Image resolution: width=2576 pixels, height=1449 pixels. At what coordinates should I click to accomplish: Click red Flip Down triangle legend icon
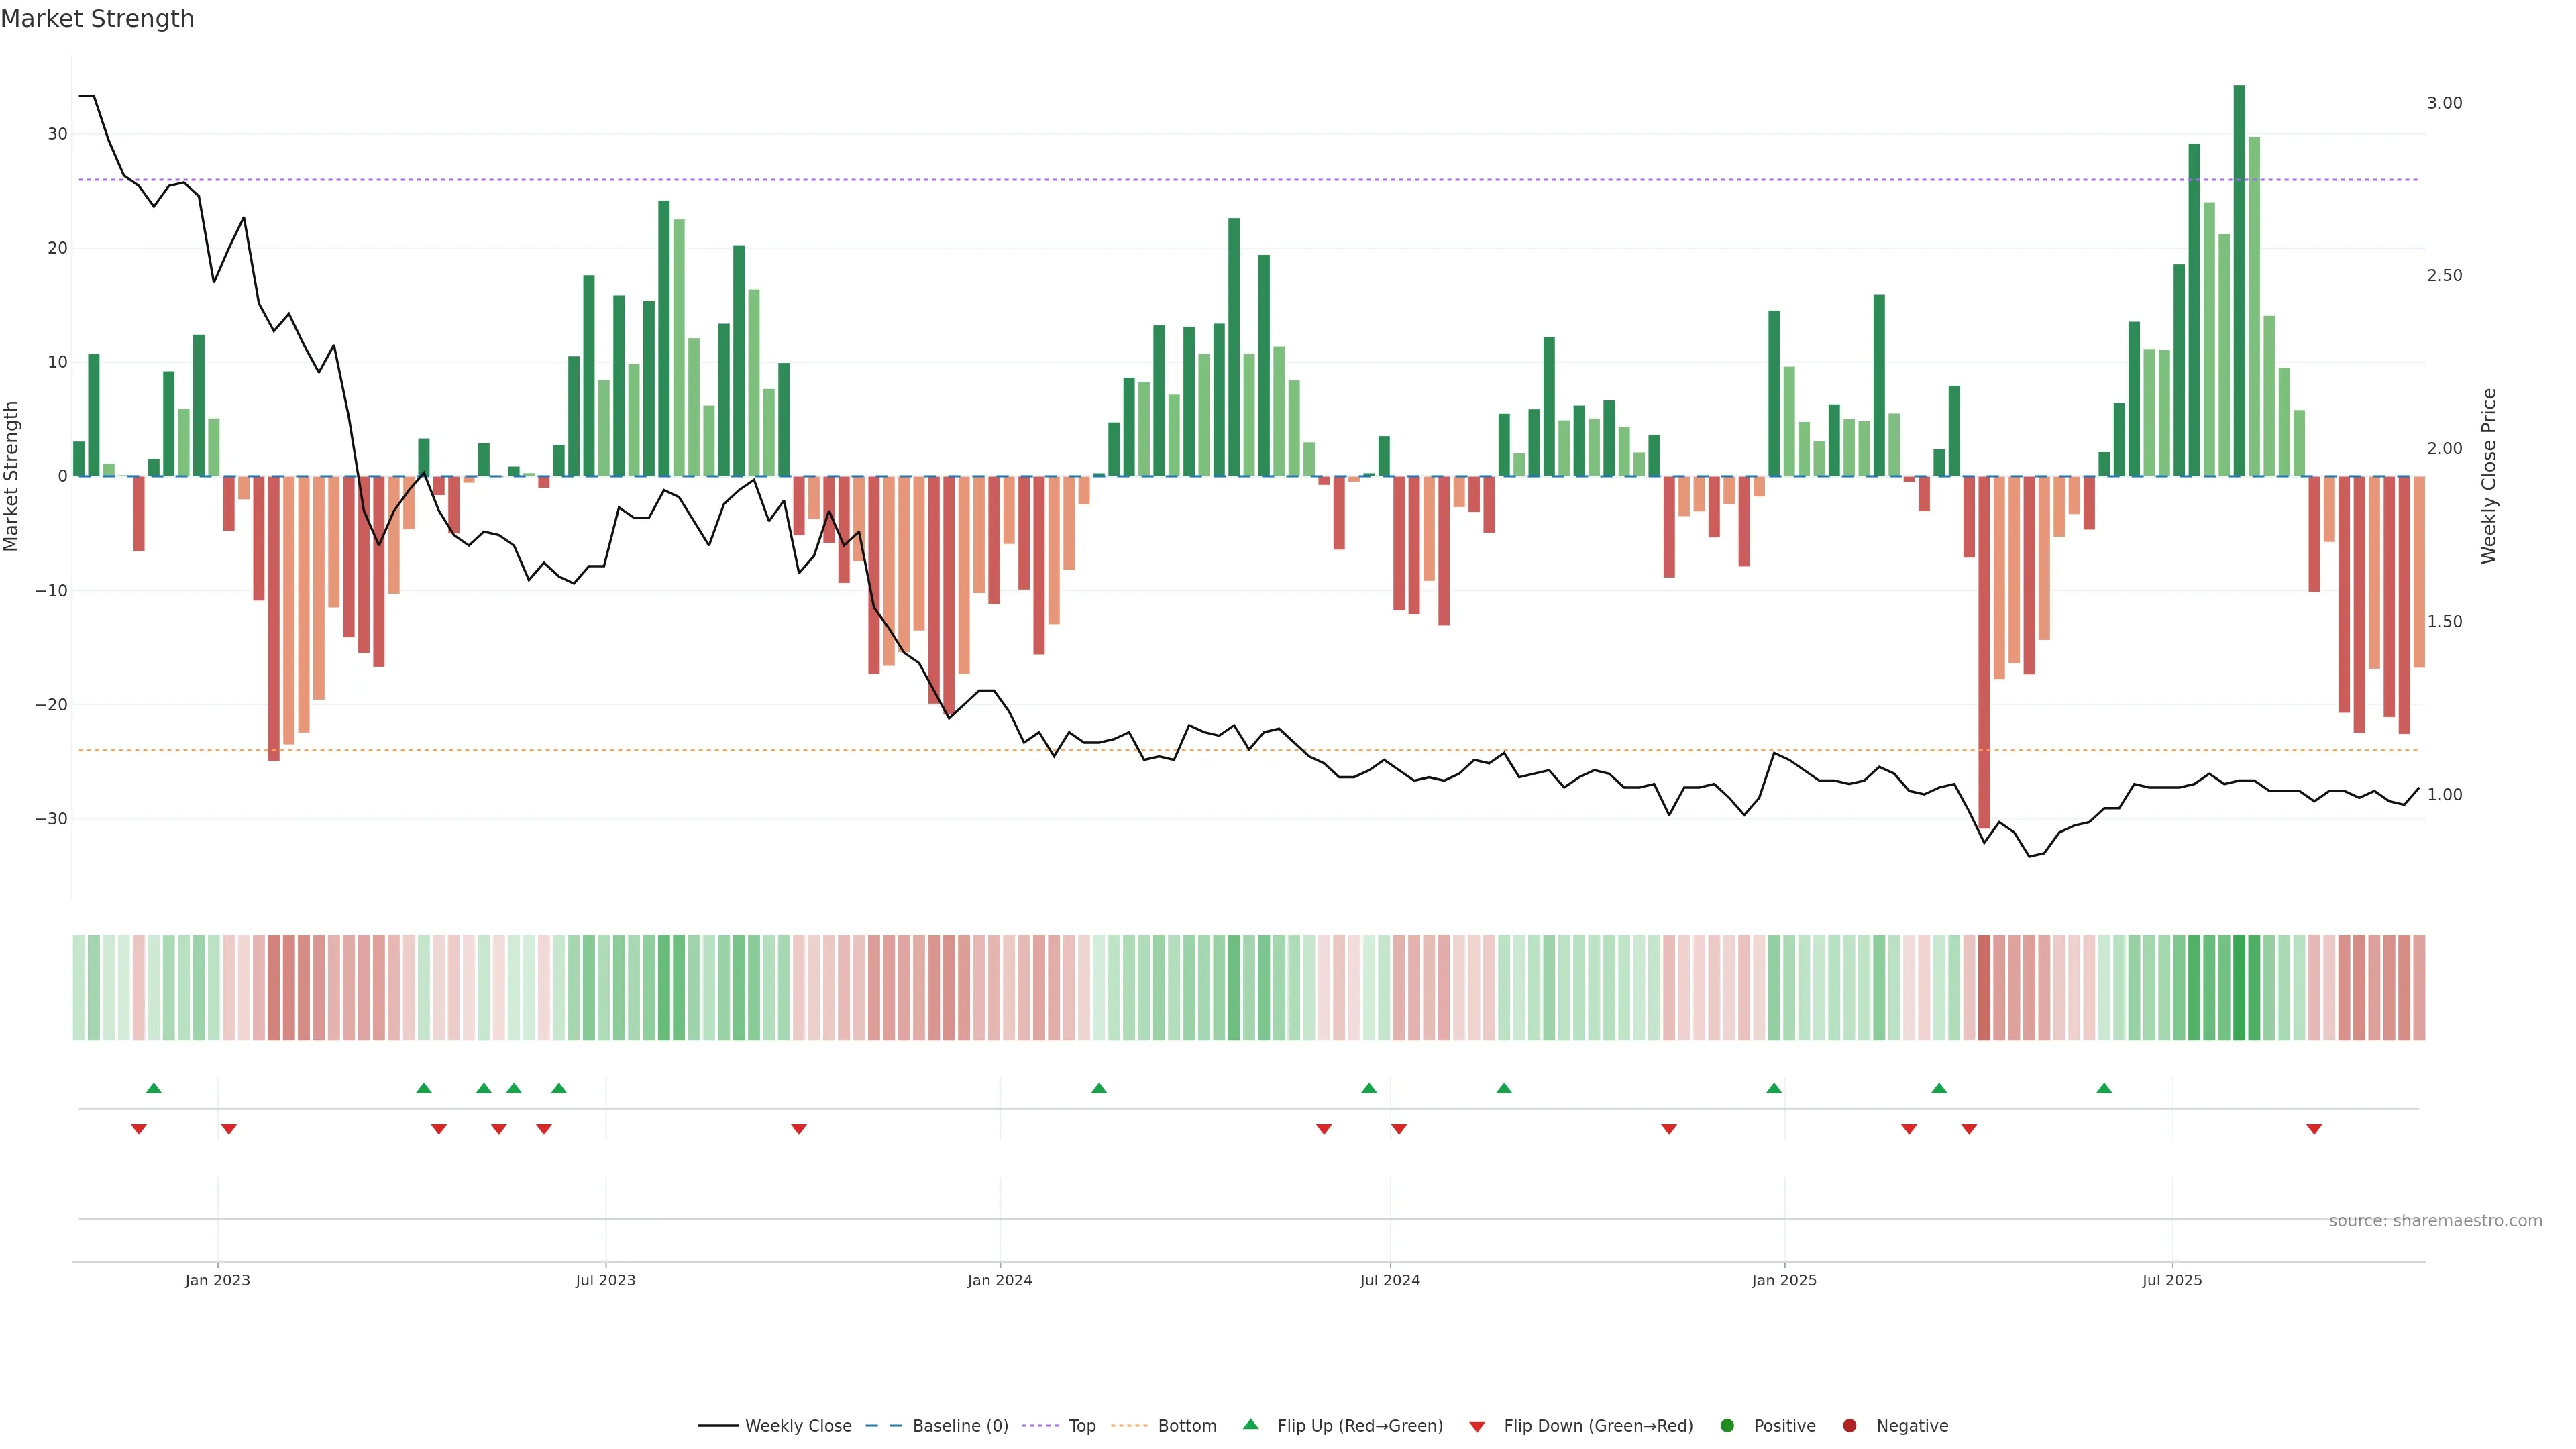click(1477, 1427)
